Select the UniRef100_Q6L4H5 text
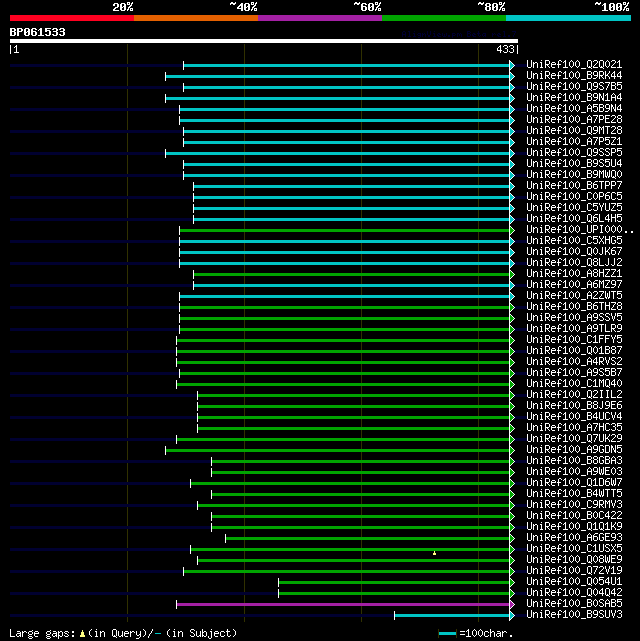The height and width of the screenshot is (641, 640). click(574, 219)
